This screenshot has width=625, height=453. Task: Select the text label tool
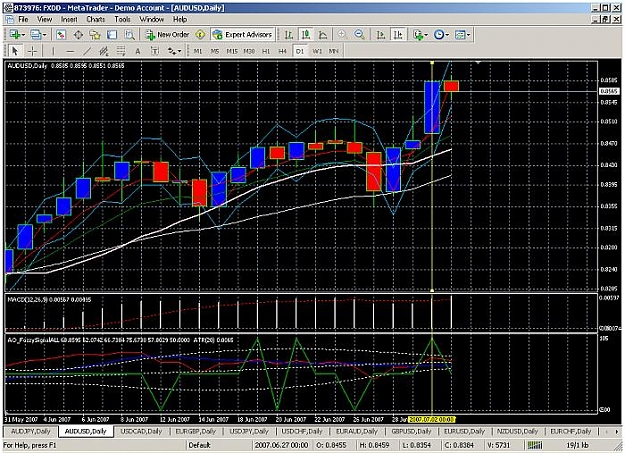(154, 51)
